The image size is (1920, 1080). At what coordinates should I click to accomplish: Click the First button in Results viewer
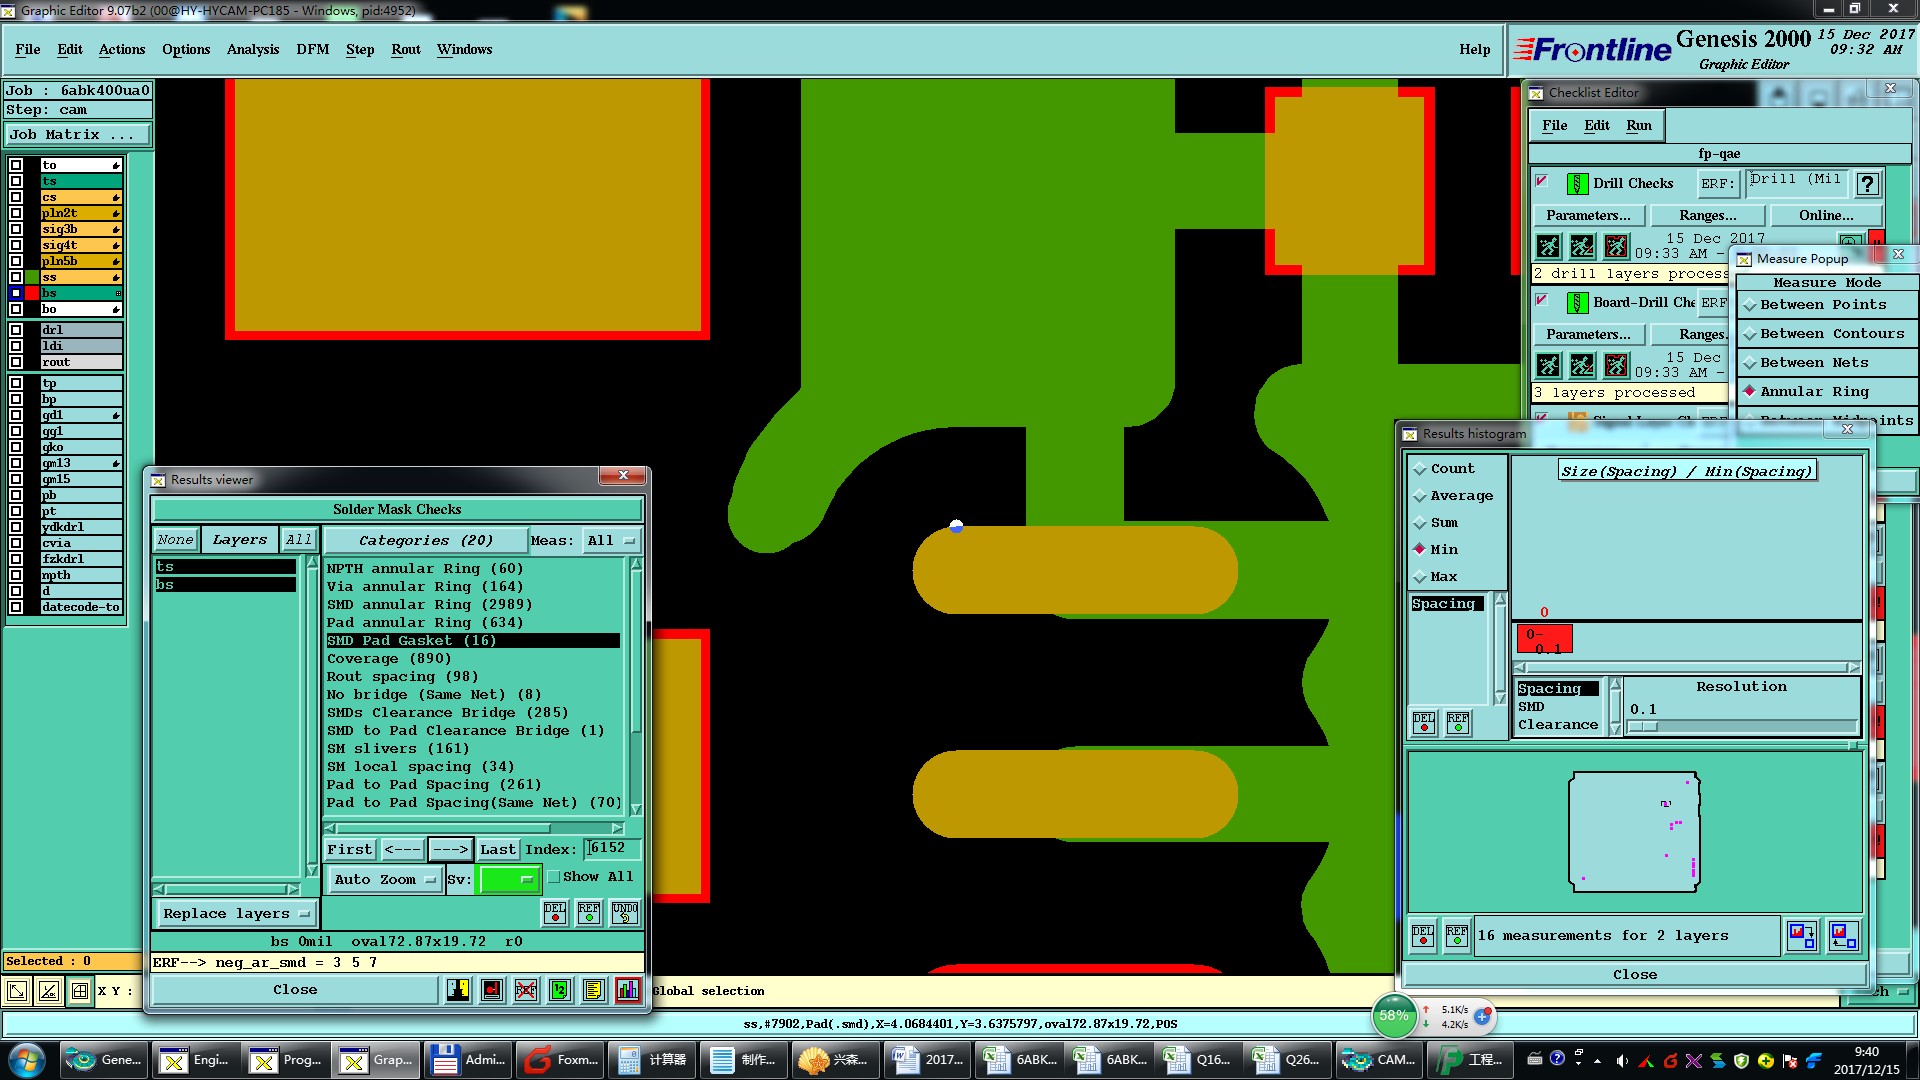click(x=349, y=850)
